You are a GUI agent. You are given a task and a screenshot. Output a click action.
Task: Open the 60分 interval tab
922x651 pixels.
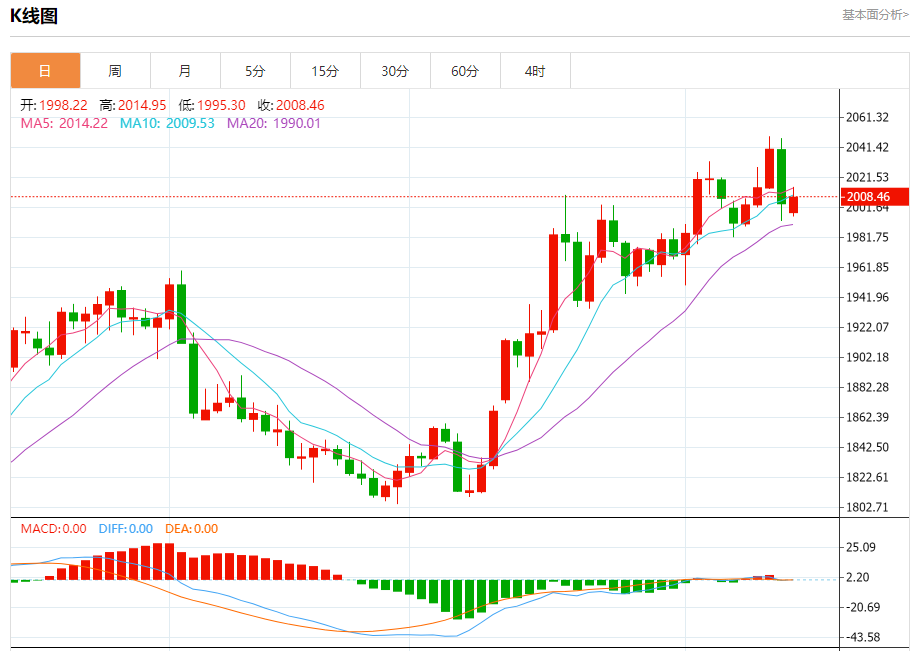465,71
